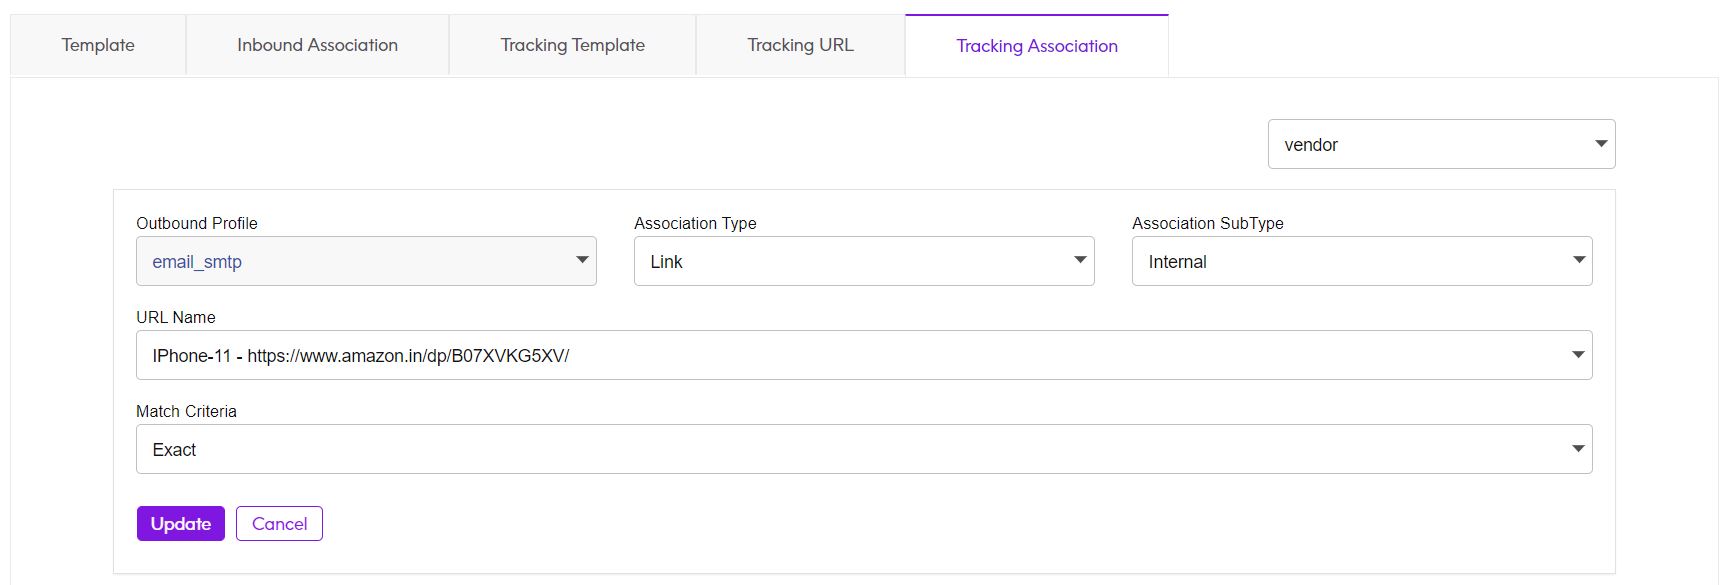
Task: Select the Tracking URL tab
Action: tap(800, 45)
